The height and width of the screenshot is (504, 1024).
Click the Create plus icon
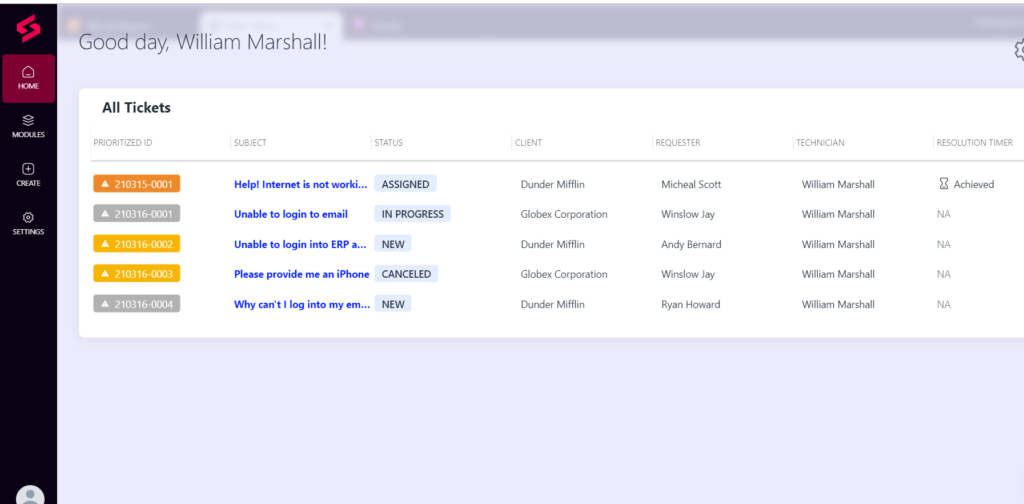tap(28, 169)
